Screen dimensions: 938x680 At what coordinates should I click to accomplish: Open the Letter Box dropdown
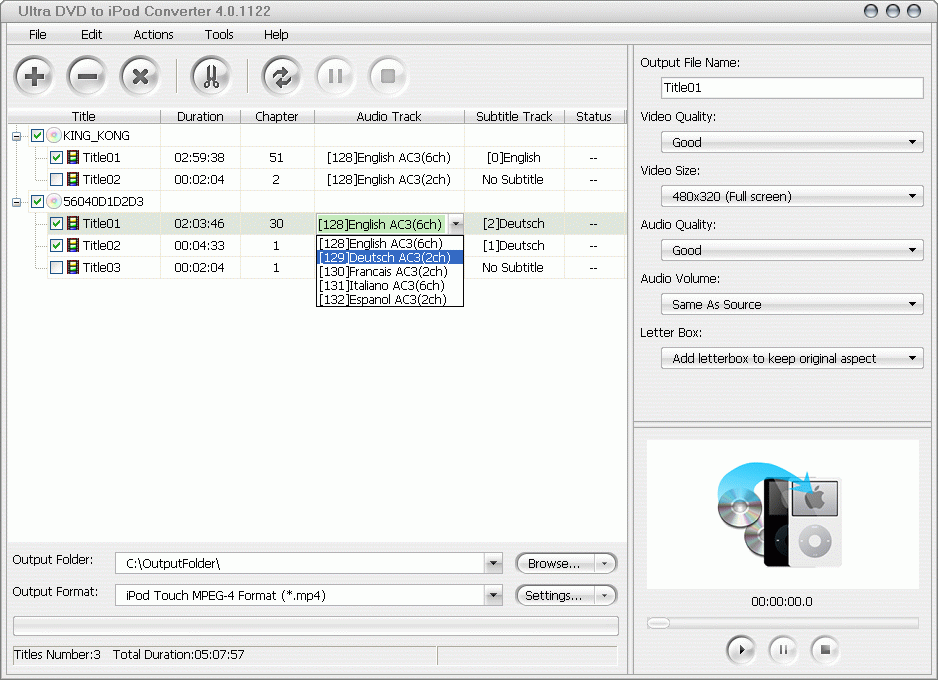792,358
